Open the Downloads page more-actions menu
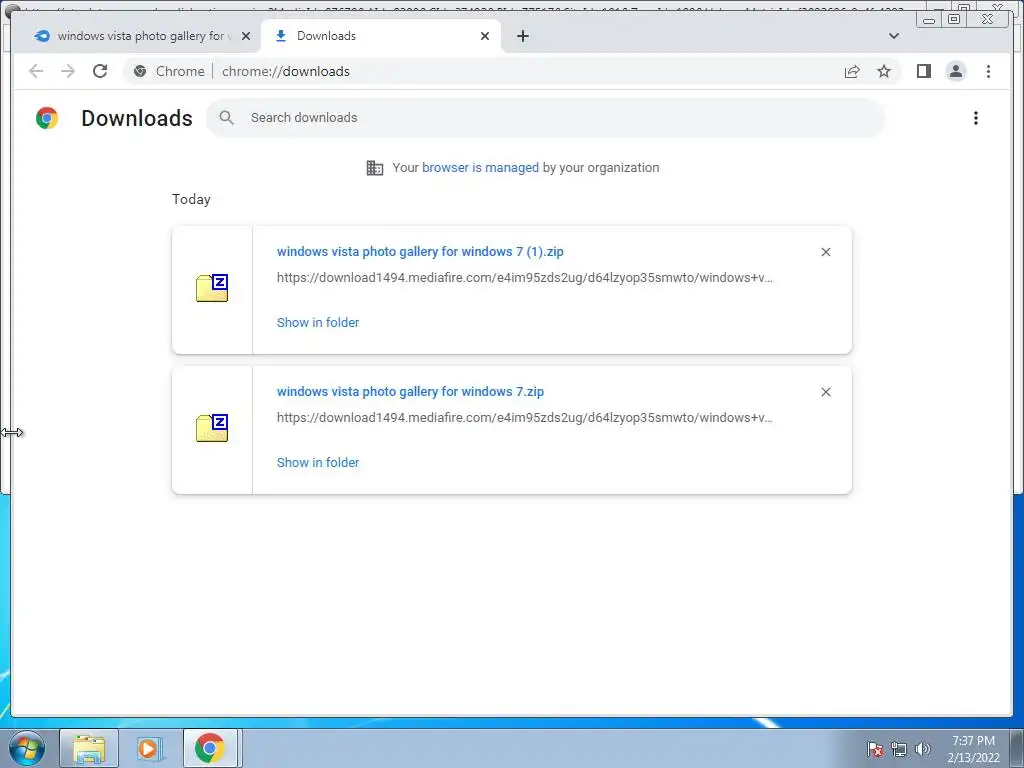The width and height of the screenshot is (1024, 768). pos(976,118)
